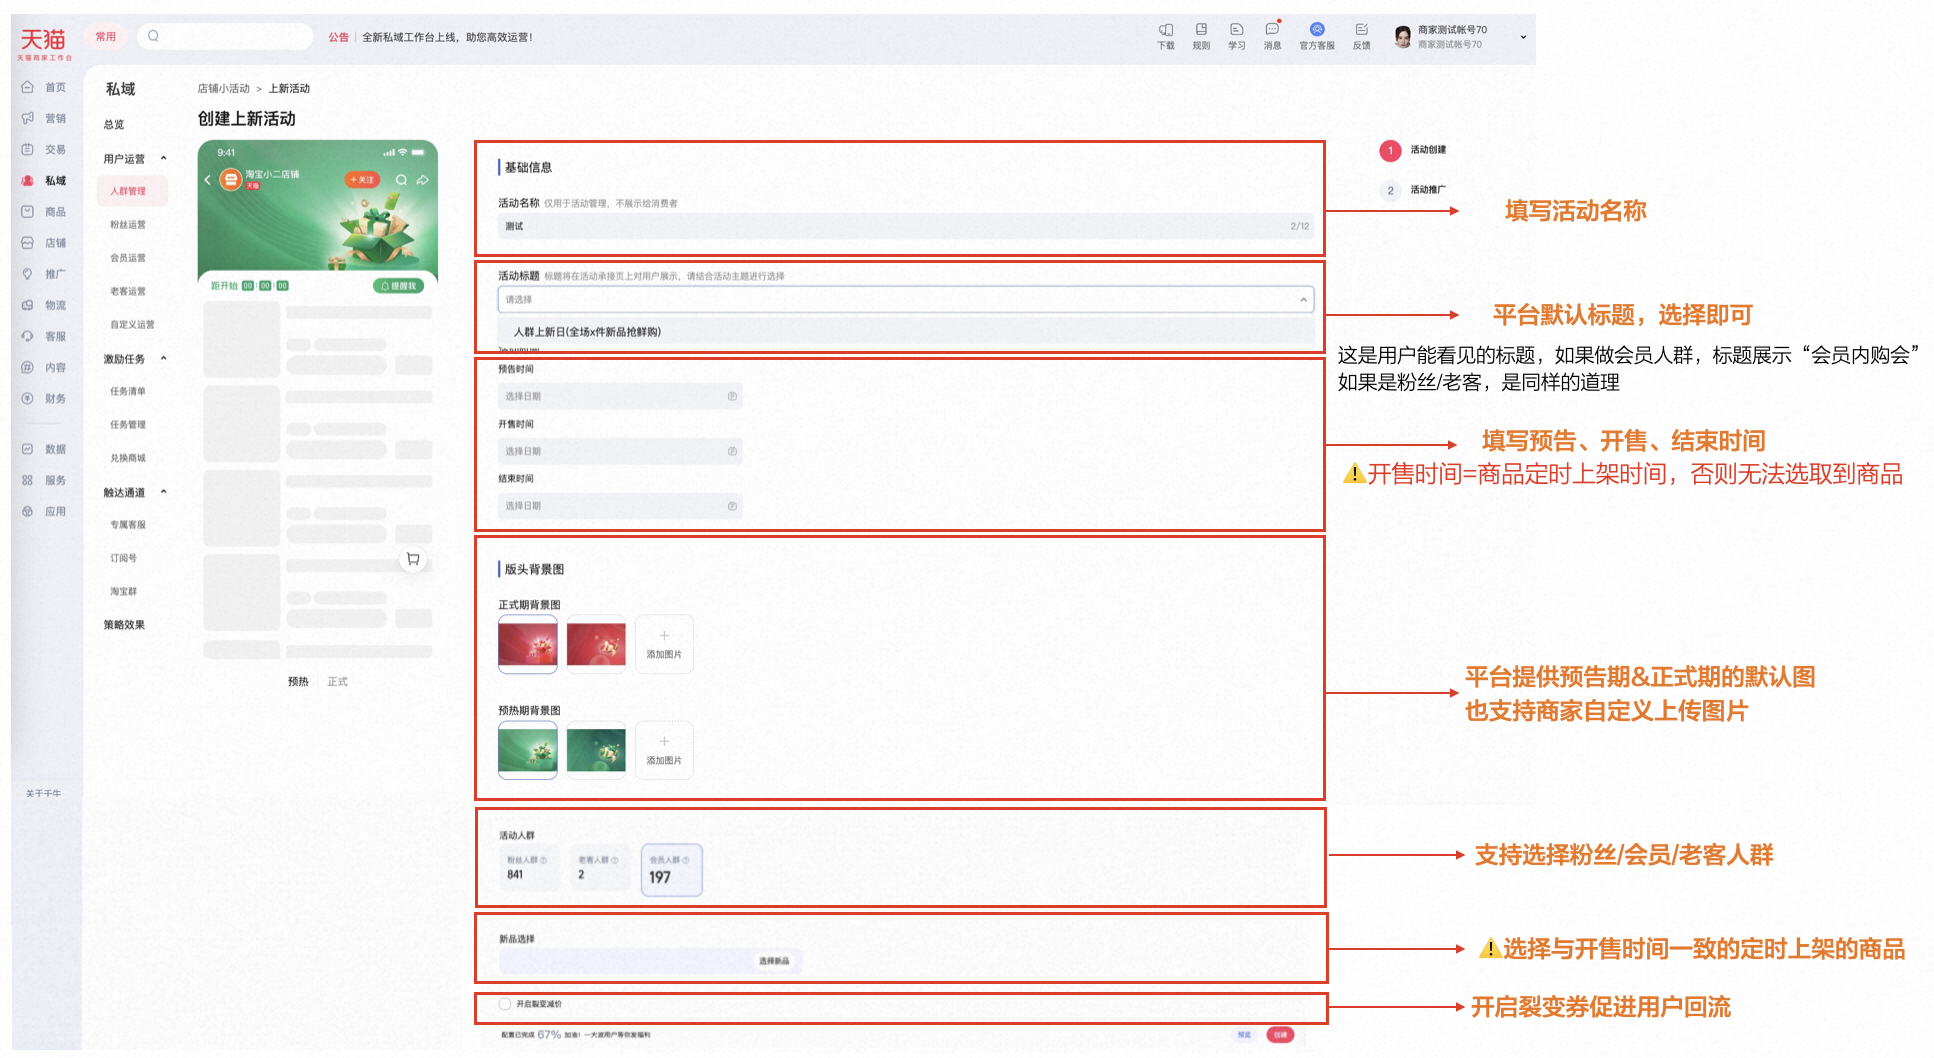Open account dropdown arrow beside 商家测试帐号70
This screenshot has width=1934, height=1058.
point(1523,37)
